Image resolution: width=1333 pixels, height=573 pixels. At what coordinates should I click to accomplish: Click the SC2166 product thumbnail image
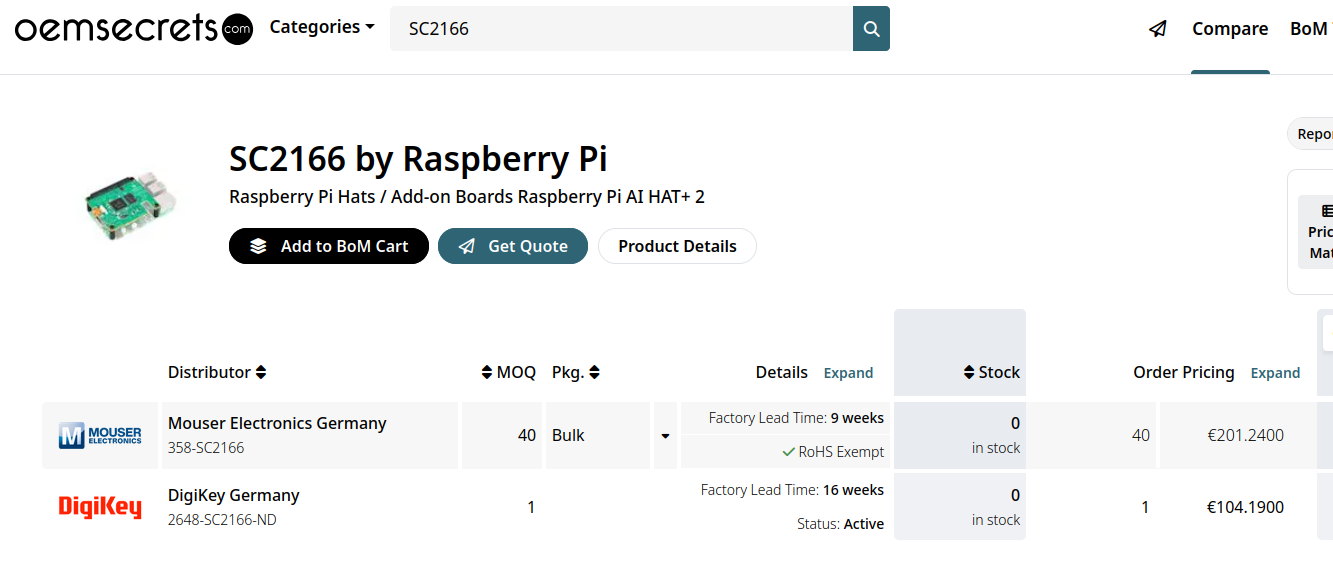tap(130, 204)
